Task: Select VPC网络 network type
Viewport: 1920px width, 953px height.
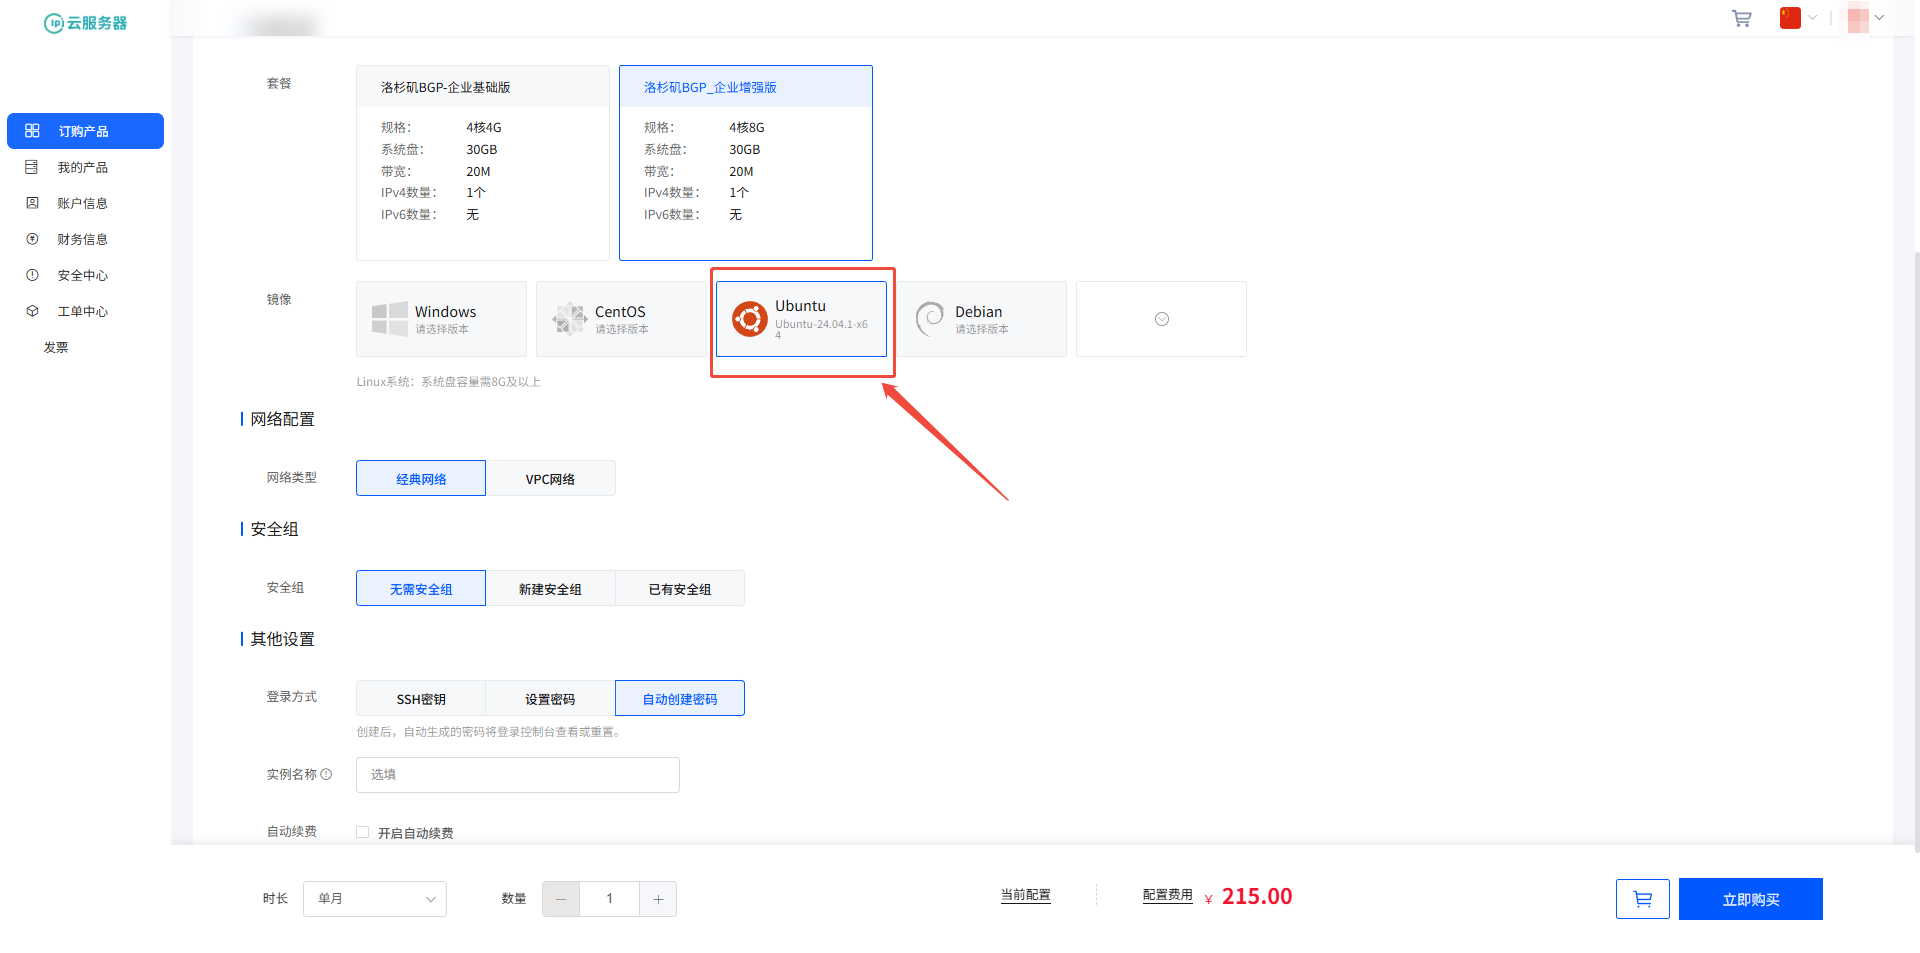Action: tap(550, 479)
